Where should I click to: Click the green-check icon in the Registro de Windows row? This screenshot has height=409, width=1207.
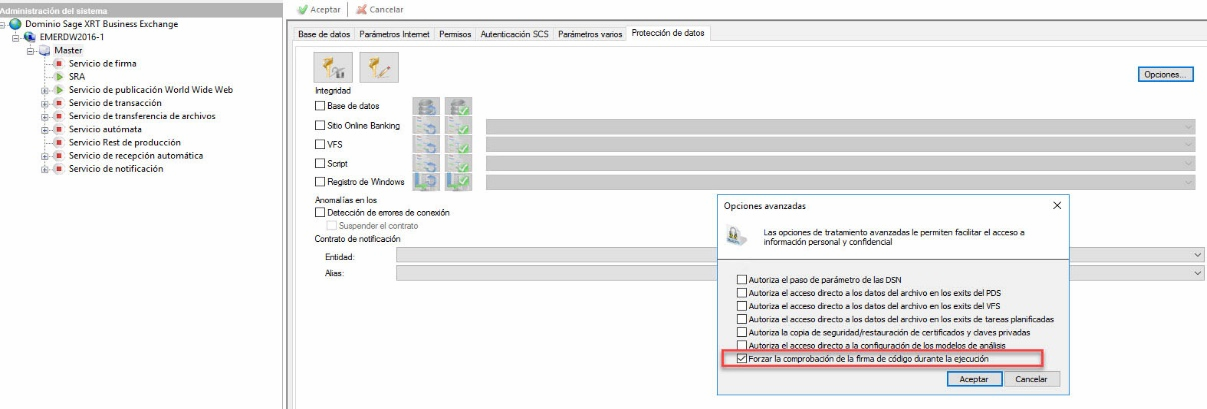coord(459,182)
